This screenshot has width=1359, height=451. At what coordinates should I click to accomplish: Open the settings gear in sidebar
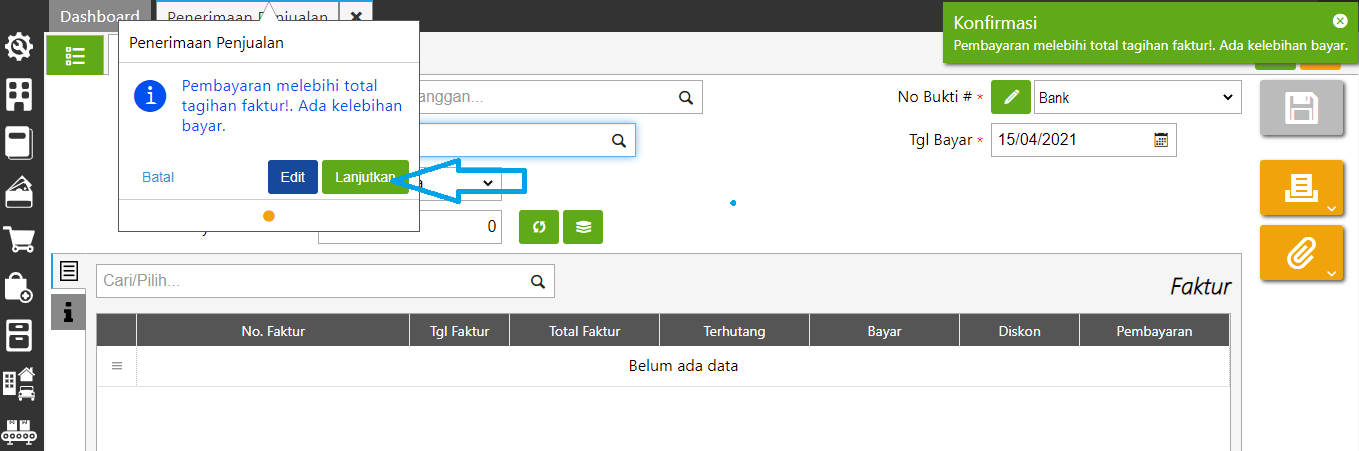pos(20,47)
